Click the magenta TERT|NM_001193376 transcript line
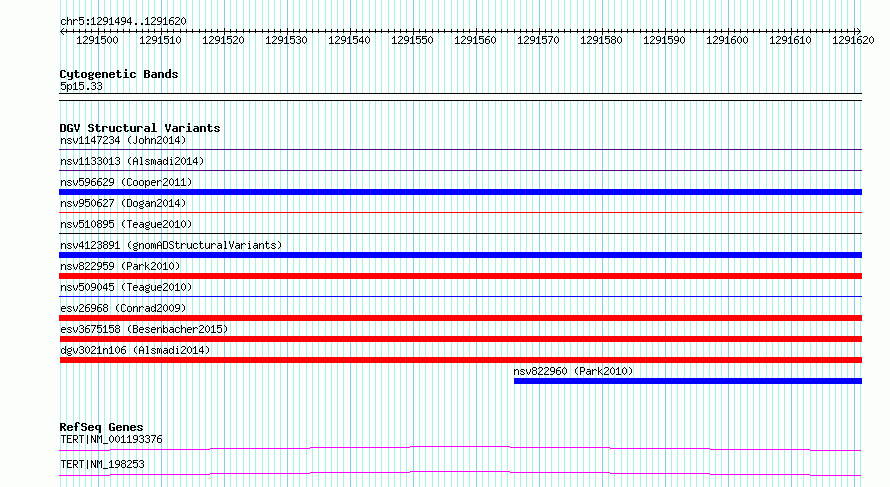The height and width of the screenshot is (487, 890). point(460,449)
